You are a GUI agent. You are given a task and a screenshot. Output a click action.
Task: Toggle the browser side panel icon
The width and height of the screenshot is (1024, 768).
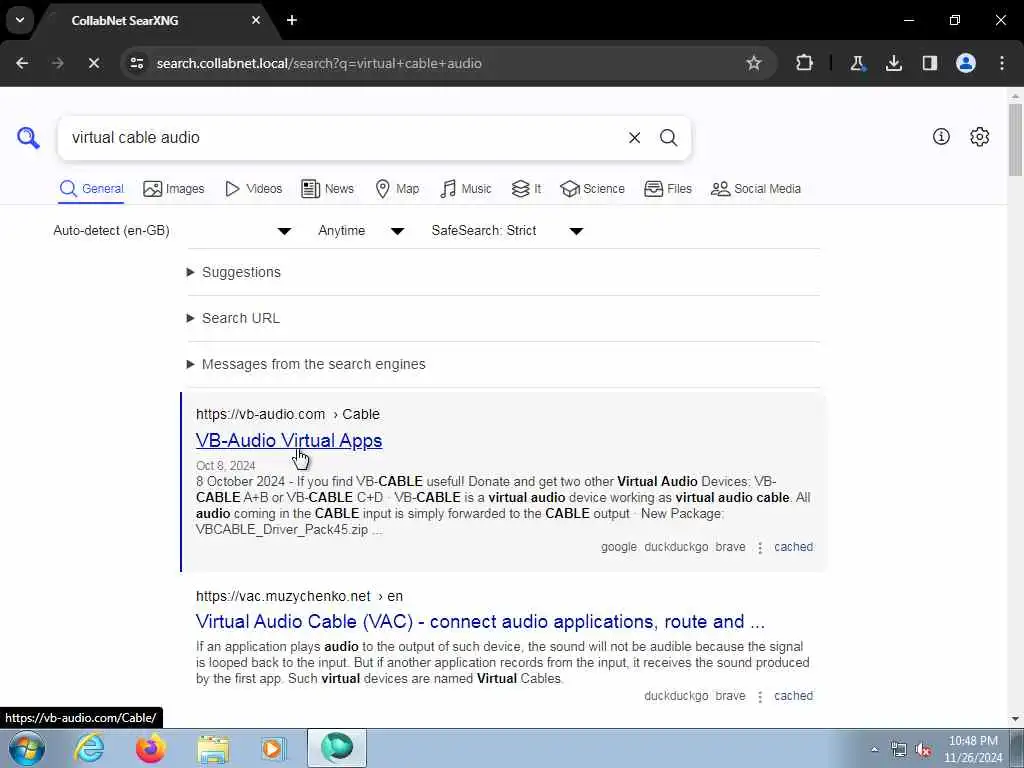tap(930, 63)
